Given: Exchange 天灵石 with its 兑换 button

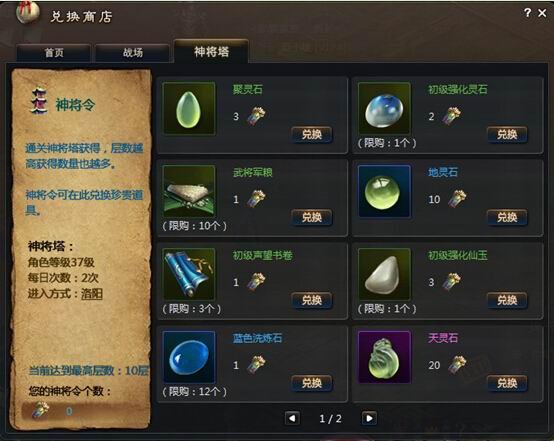Looking at the screenshot, I should [507, 383].
